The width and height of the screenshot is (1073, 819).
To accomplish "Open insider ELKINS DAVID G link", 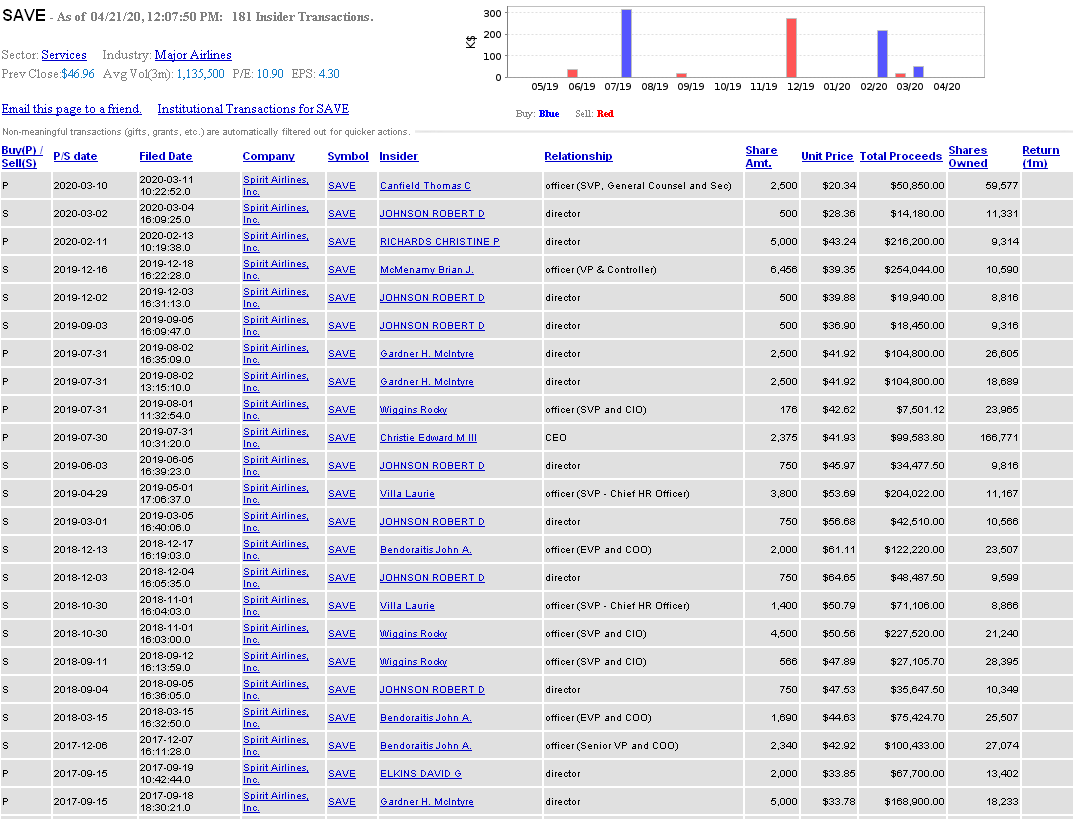I will pos(420,774).
